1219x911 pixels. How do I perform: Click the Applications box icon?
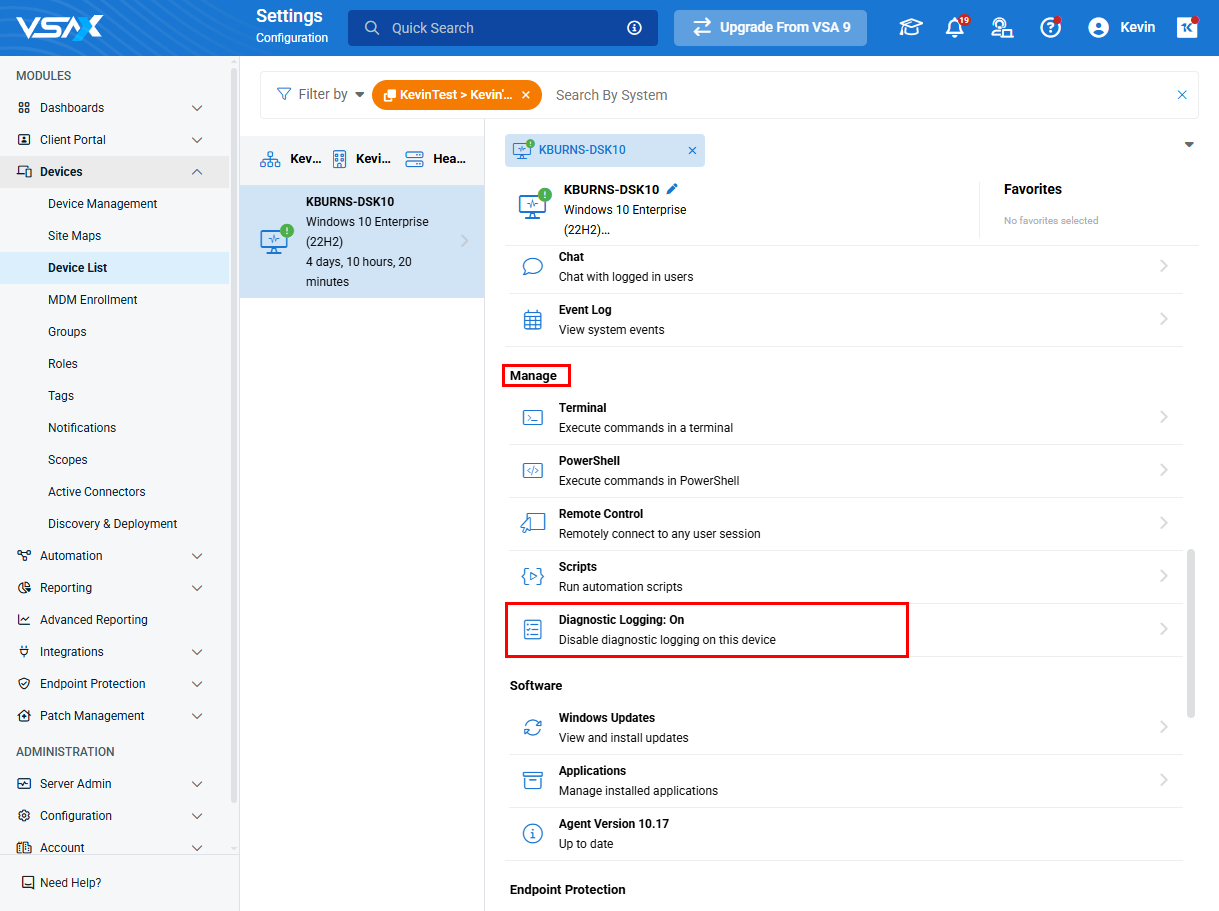click(x=533, y=780)
